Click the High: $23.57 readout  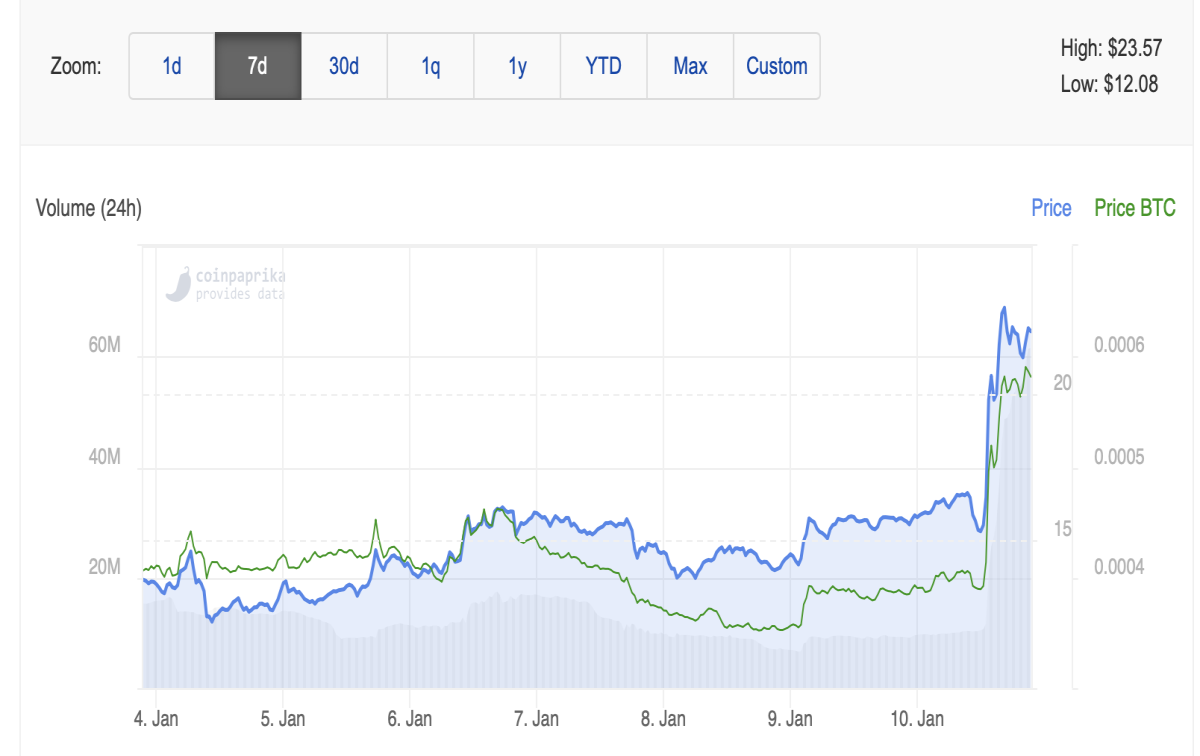point(1111,47)
